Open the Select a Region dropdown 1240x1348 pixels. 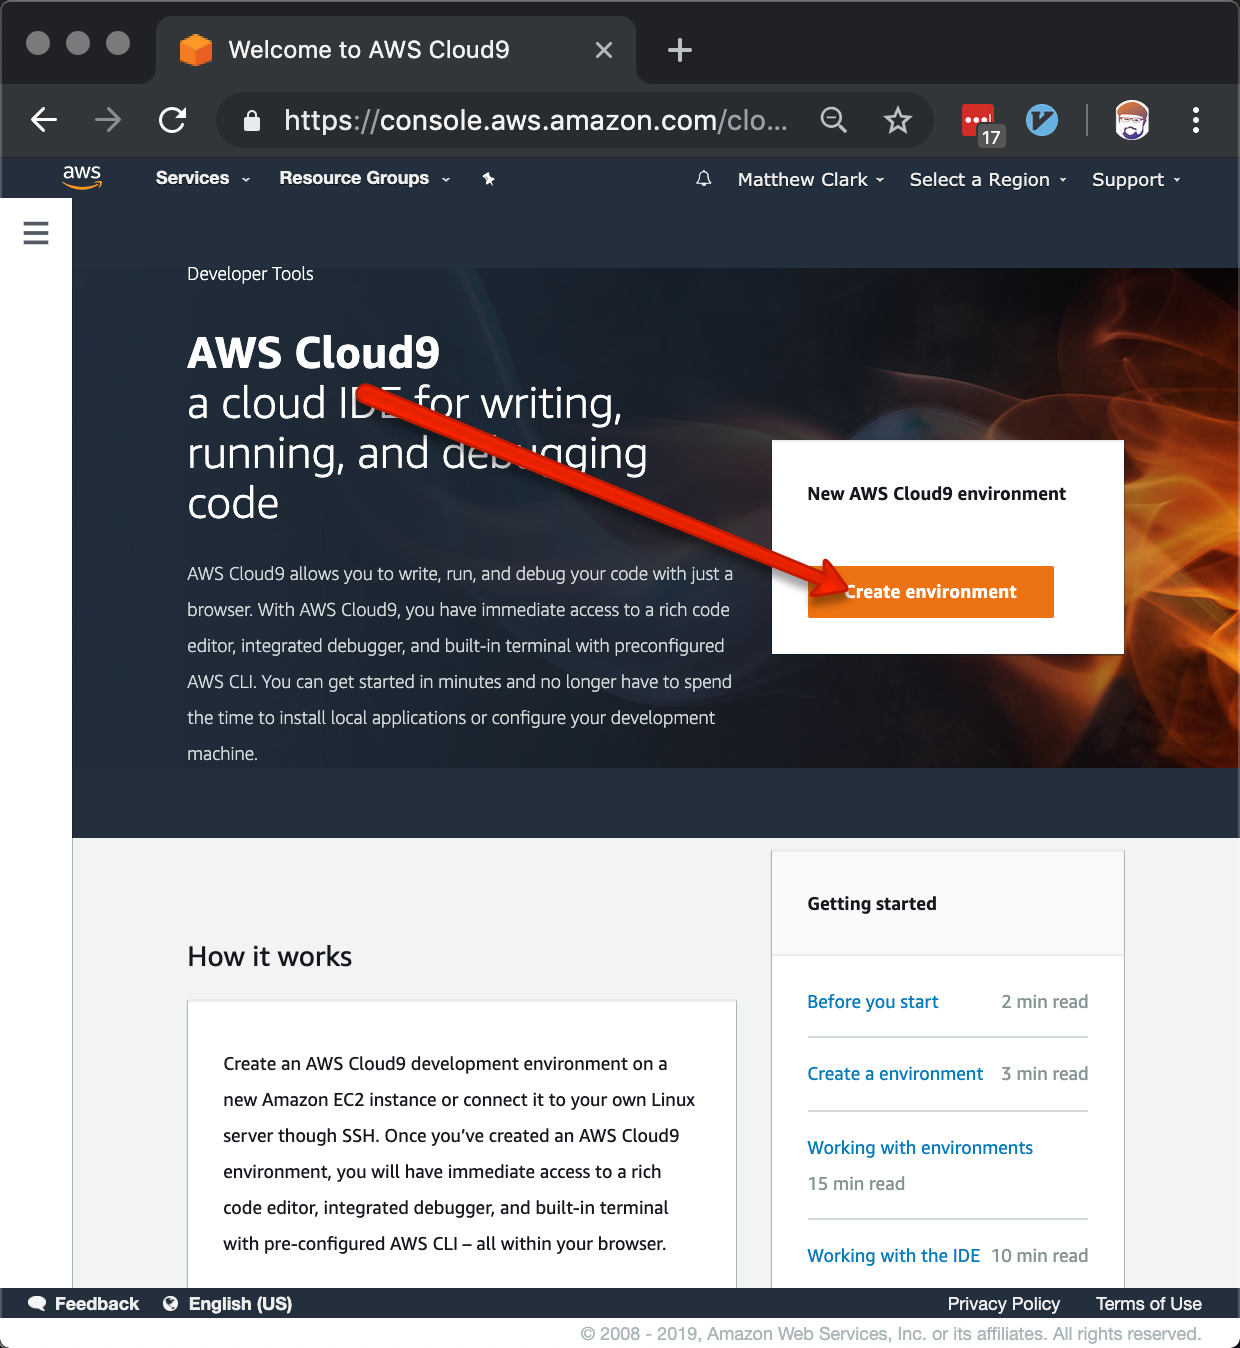click(x=988, y=180)
